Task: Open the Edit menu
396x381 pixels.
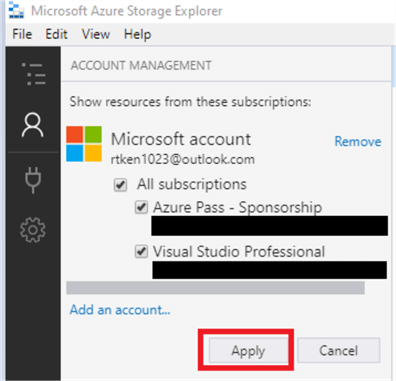Action: 56,34
